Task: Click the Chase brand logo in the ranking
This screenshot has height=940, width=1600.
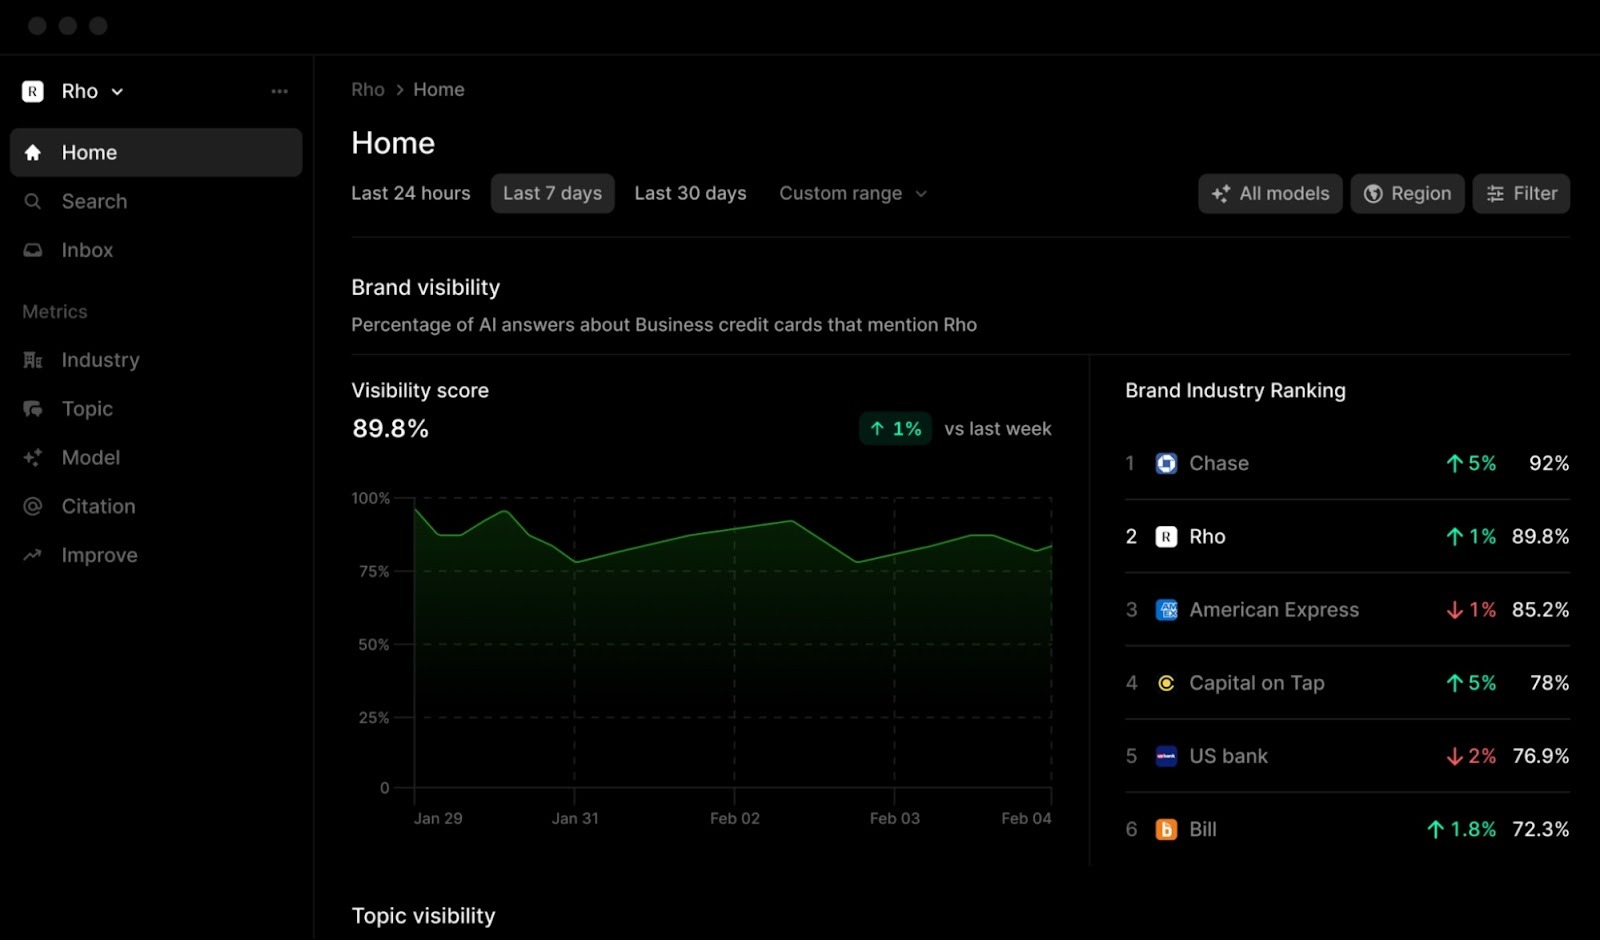Action: pos(1166,463)
